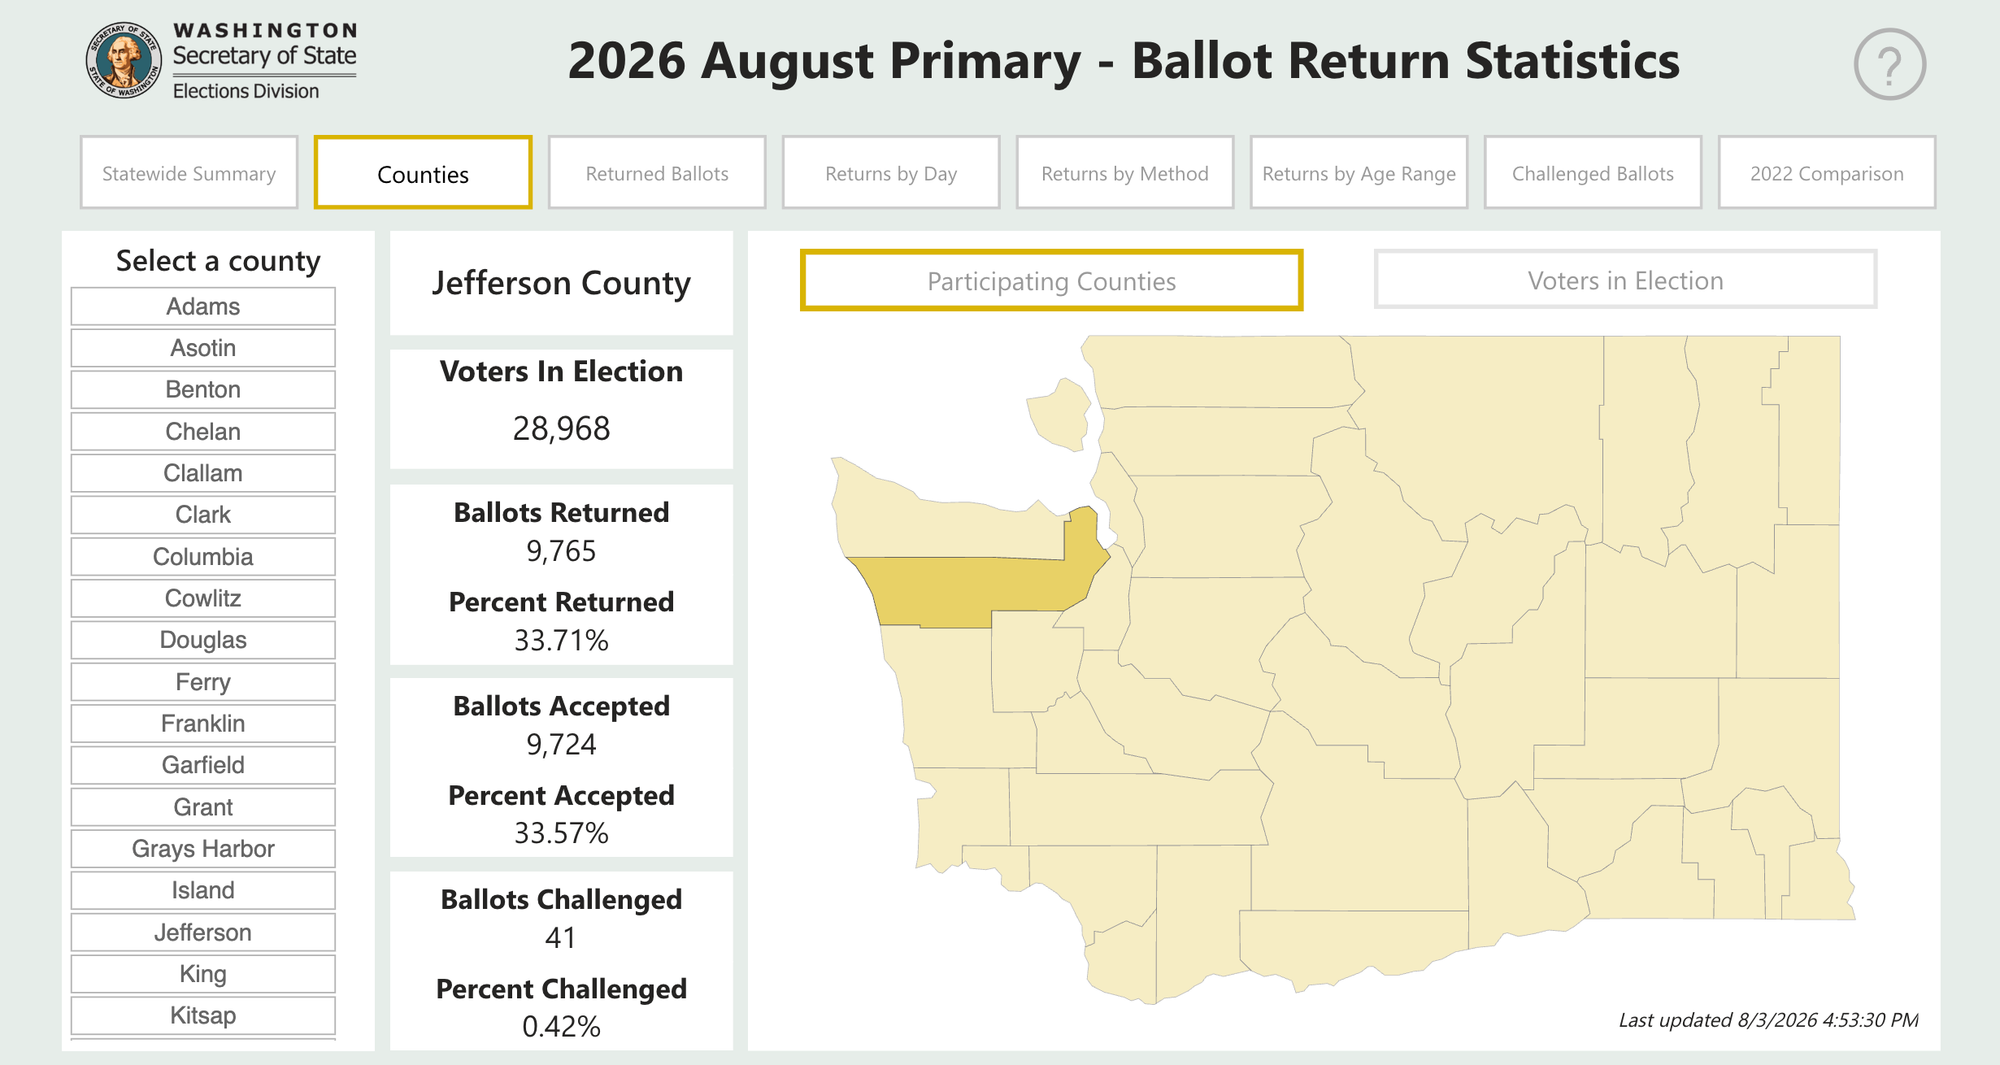Select Adams in the county list
Viewport: 2000px width, 1065px height.
[x=203, y=306]
